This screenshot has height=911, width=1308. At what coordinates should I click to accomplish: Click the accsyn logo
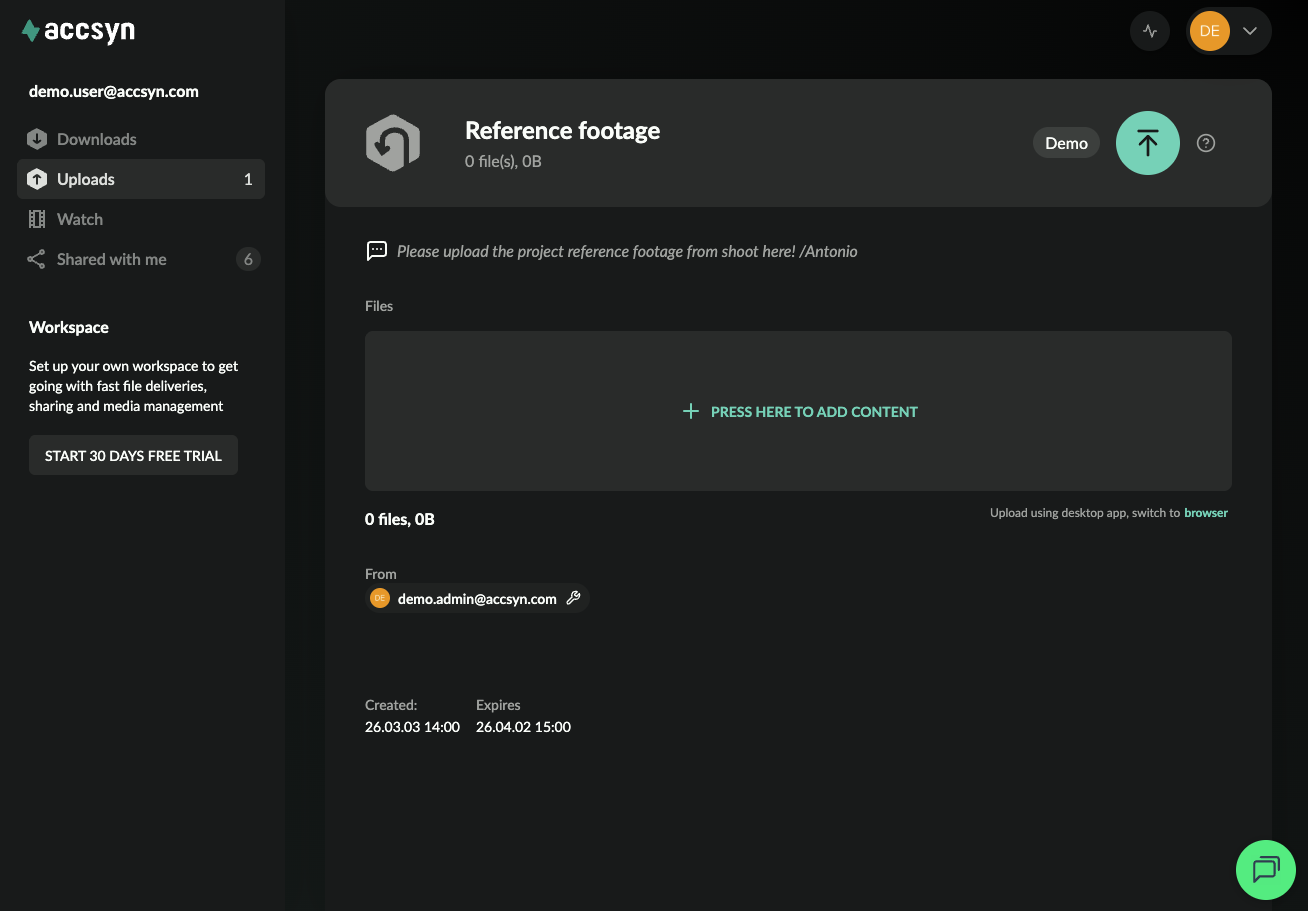coord(78,31)
